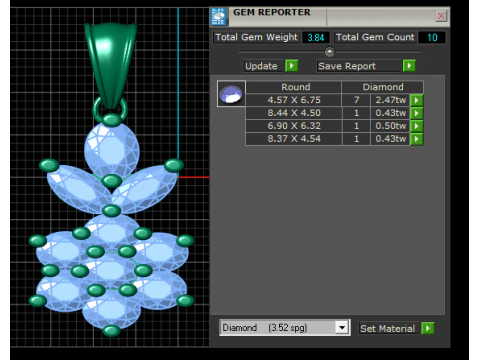Image resolution: width=480 pixels, height=360 pixels.
Task: Click the green arrow for the 8.37 X 4.54 row
Action: pyautogui.click(x=416, y=139)
